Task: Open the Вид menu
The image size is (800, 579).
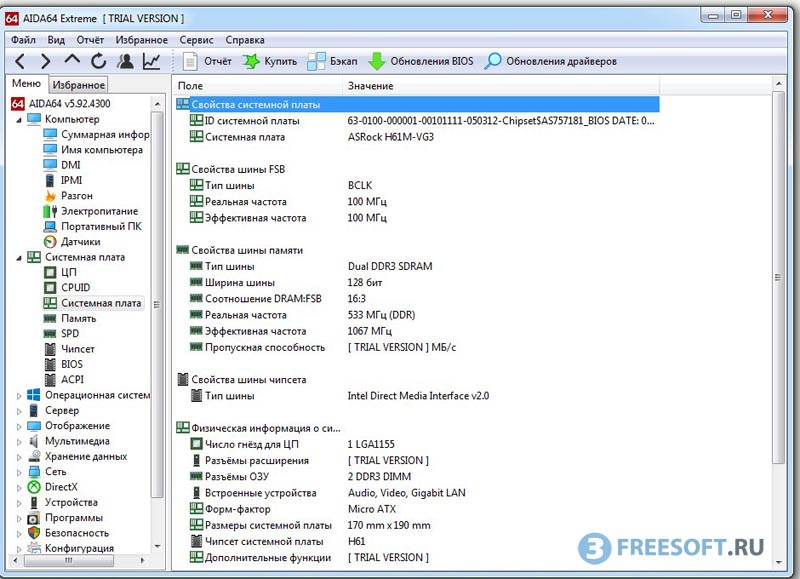Action: pos(56,40)
